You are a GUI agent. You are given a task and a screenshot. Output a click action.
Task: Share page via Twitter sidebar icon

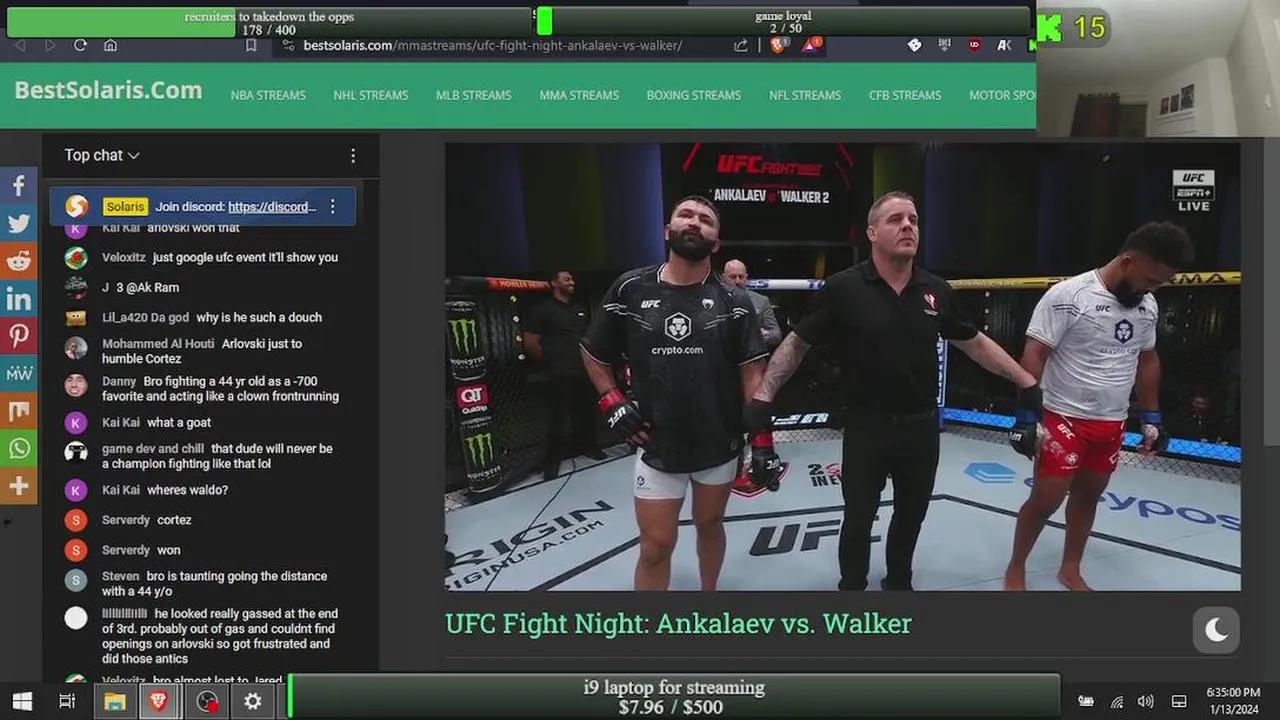[18, 223]
